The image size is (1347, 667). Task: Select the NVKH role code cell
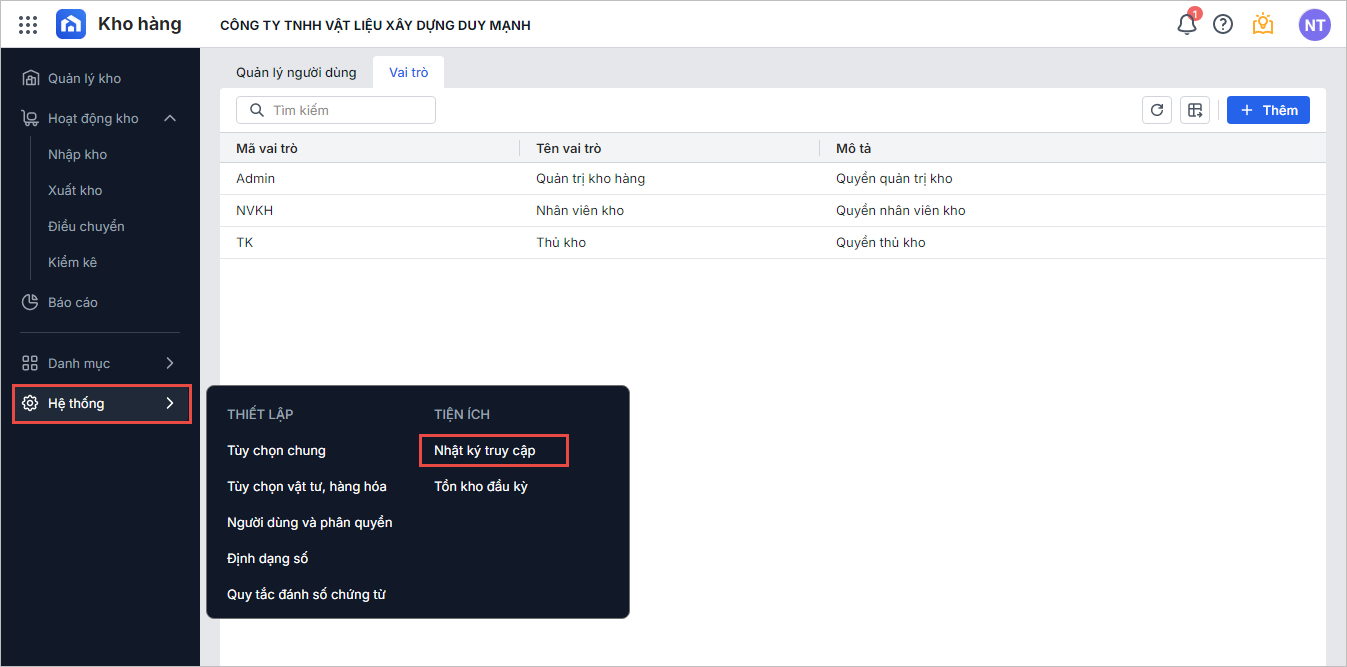point(255,210)
